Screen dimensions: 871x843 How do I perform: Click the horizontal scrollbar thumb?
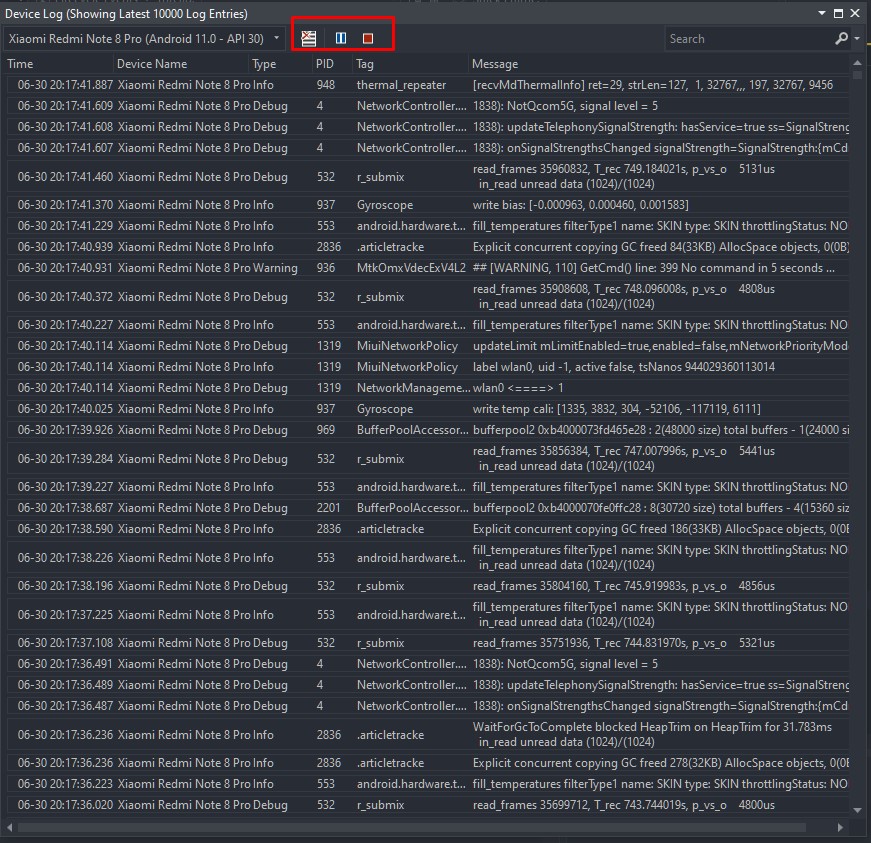pos(412,827)
